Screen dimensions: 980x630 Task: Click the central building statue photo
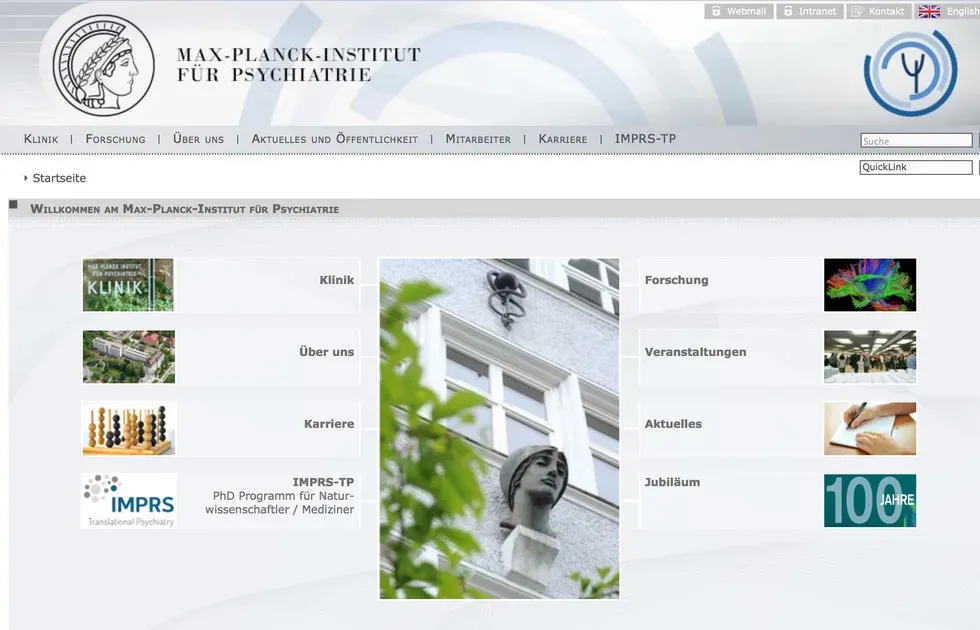[499, 429]
